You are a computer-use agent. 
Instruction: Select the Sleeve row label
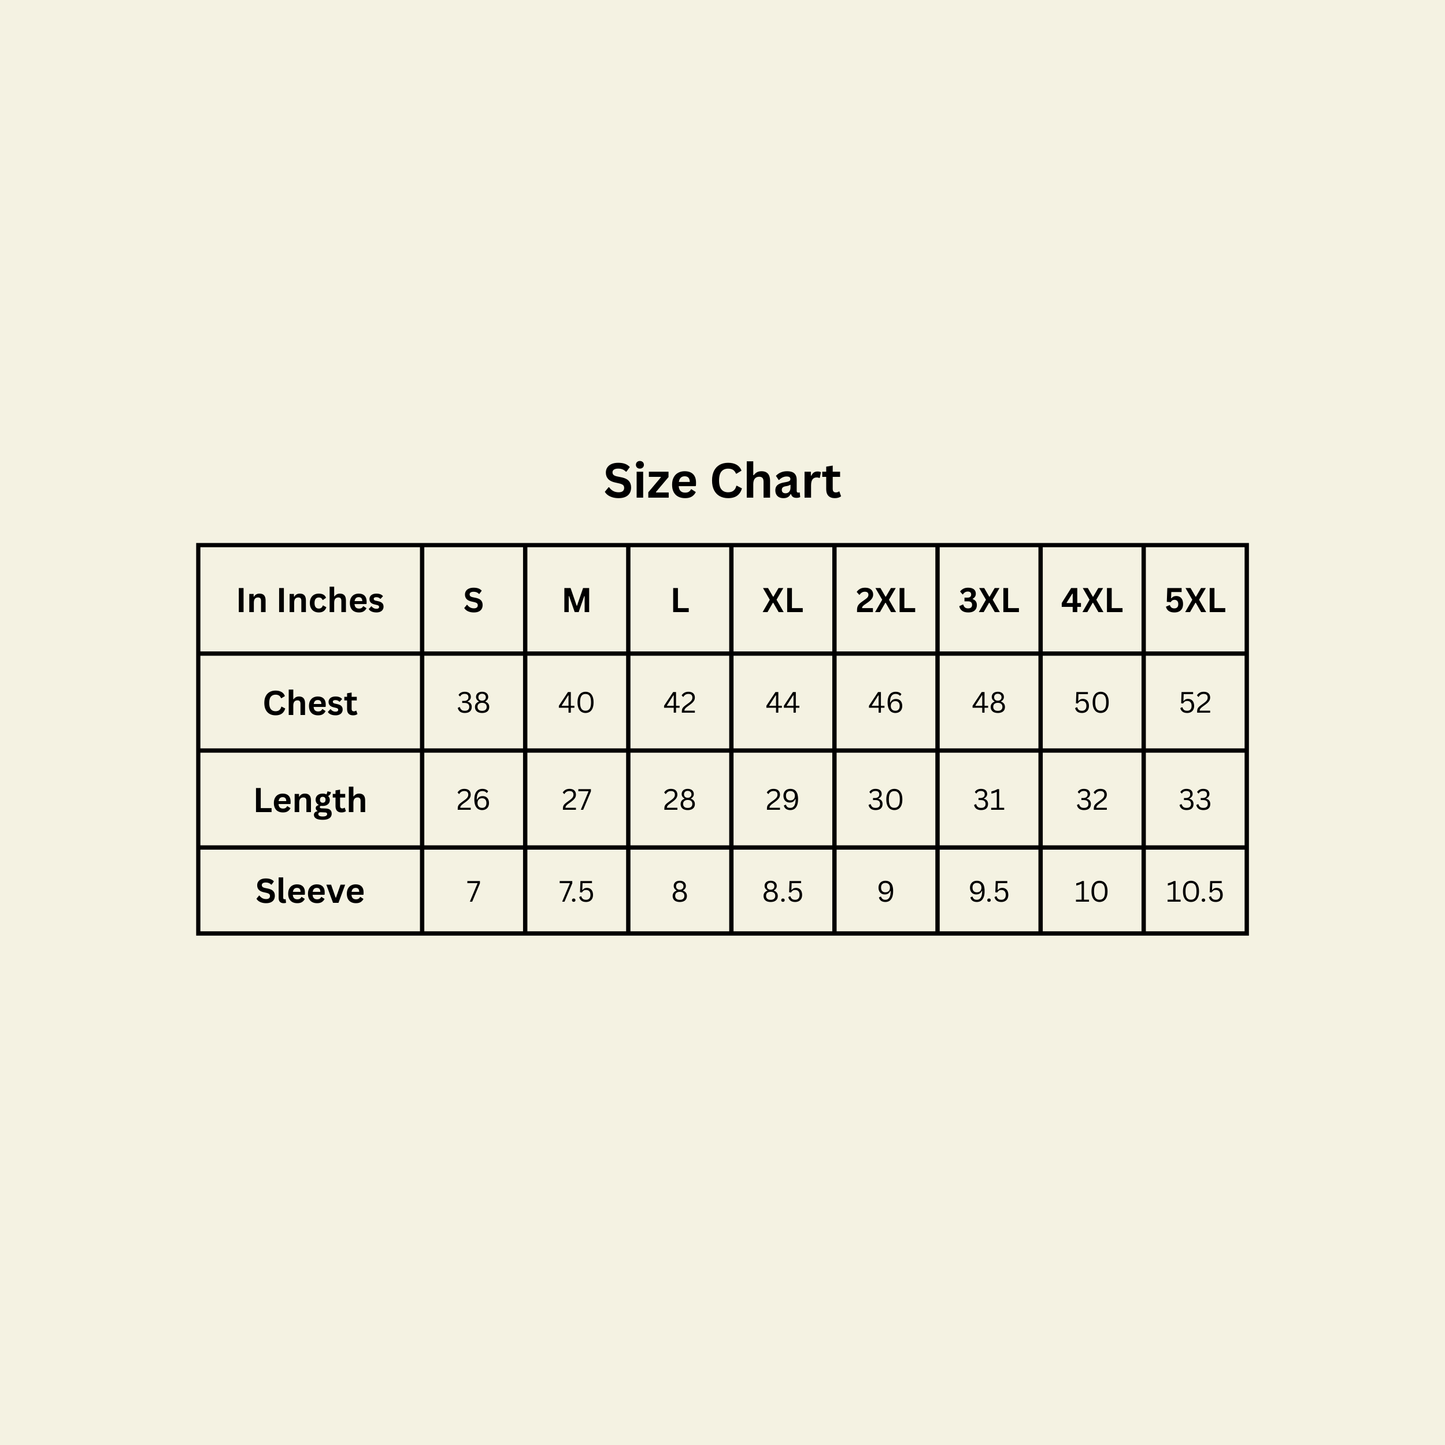pyautogui.click(x=310, y=891)
